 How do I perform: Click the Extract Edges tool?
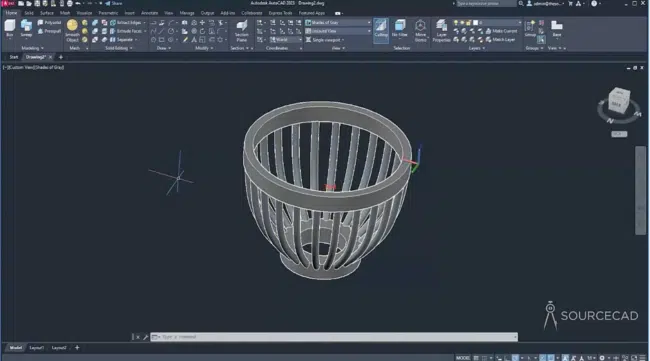tap(128, 23)
